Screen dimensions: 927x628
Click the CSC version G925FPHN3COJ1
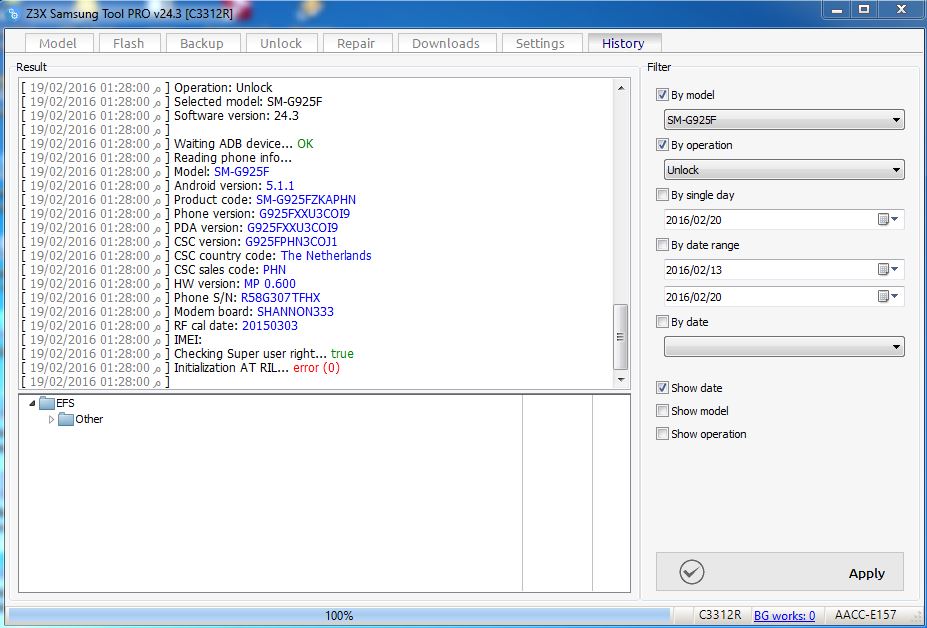(291, 242)
